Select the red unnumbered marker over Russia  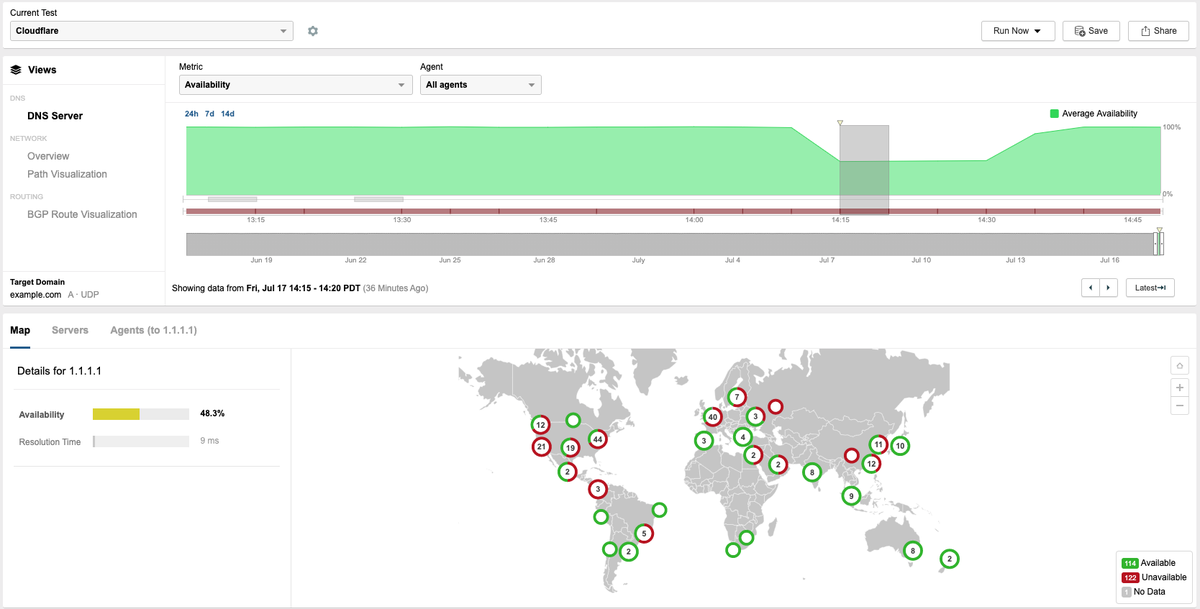[x=775, y=407]
